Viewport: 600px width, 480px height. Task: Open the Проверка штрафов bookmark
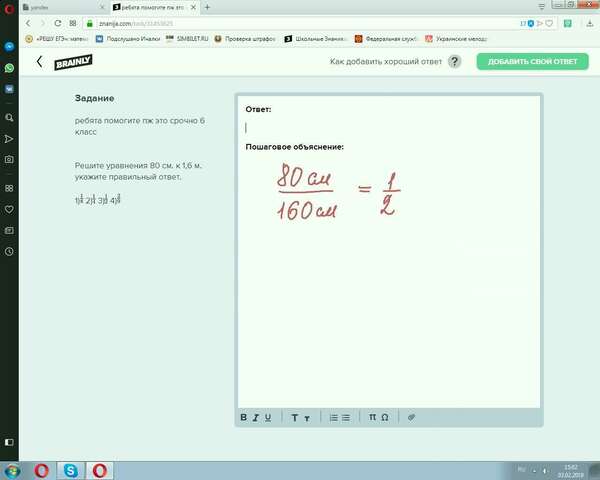(245, 39)
